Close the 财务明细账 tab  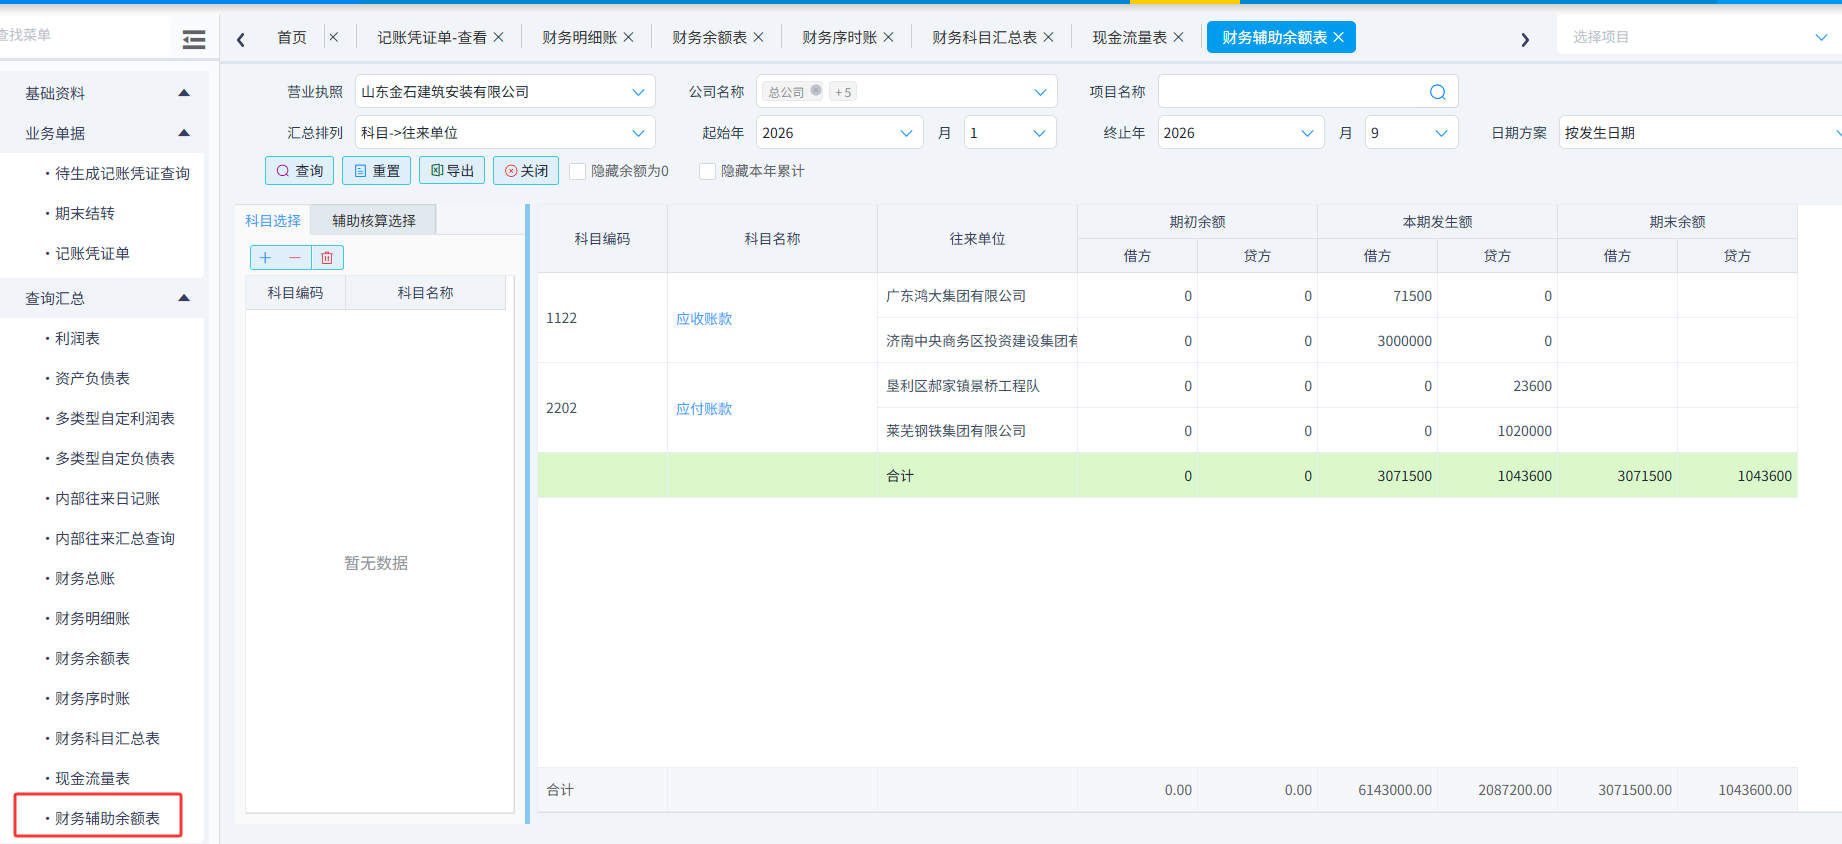(x=628, y=37)
